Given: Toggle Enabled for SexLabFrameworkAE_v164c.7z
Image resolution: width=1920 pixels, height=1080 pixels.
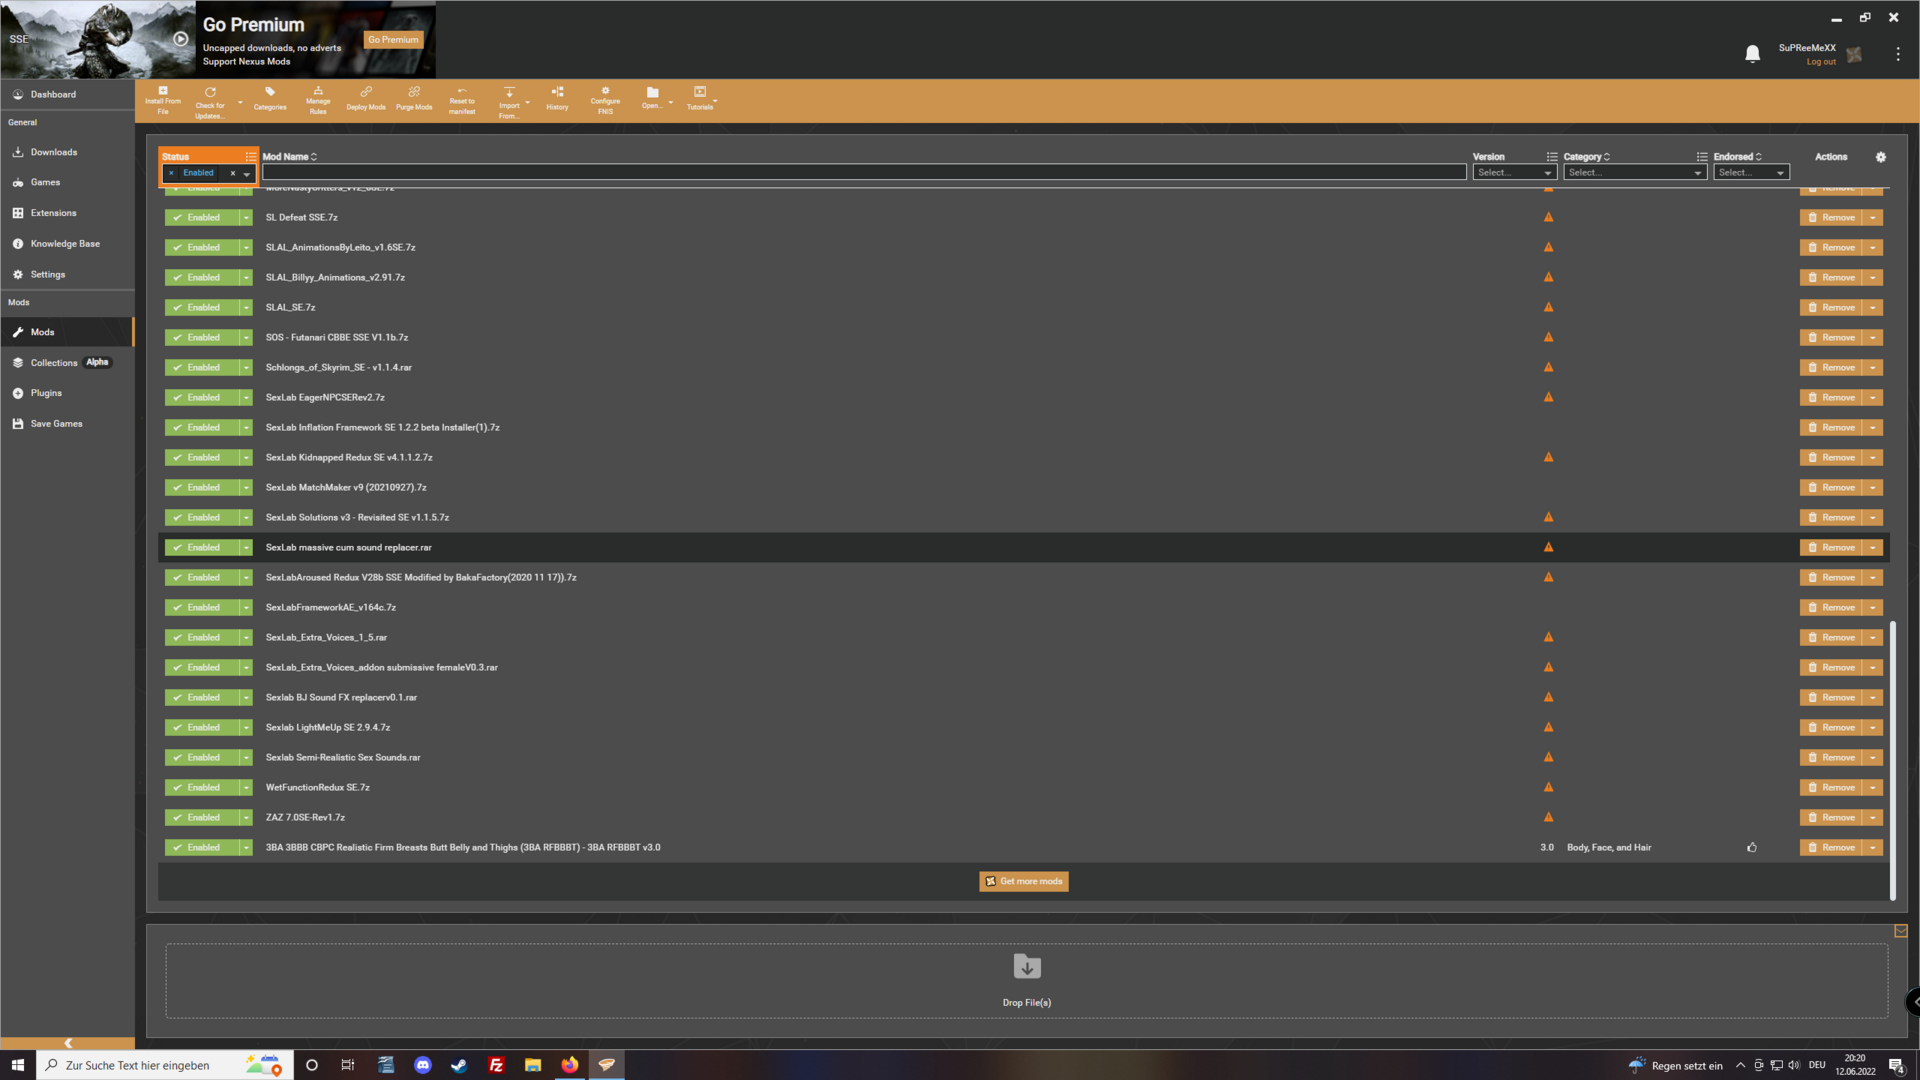Looking at the screenshot, I should point(202,607).
